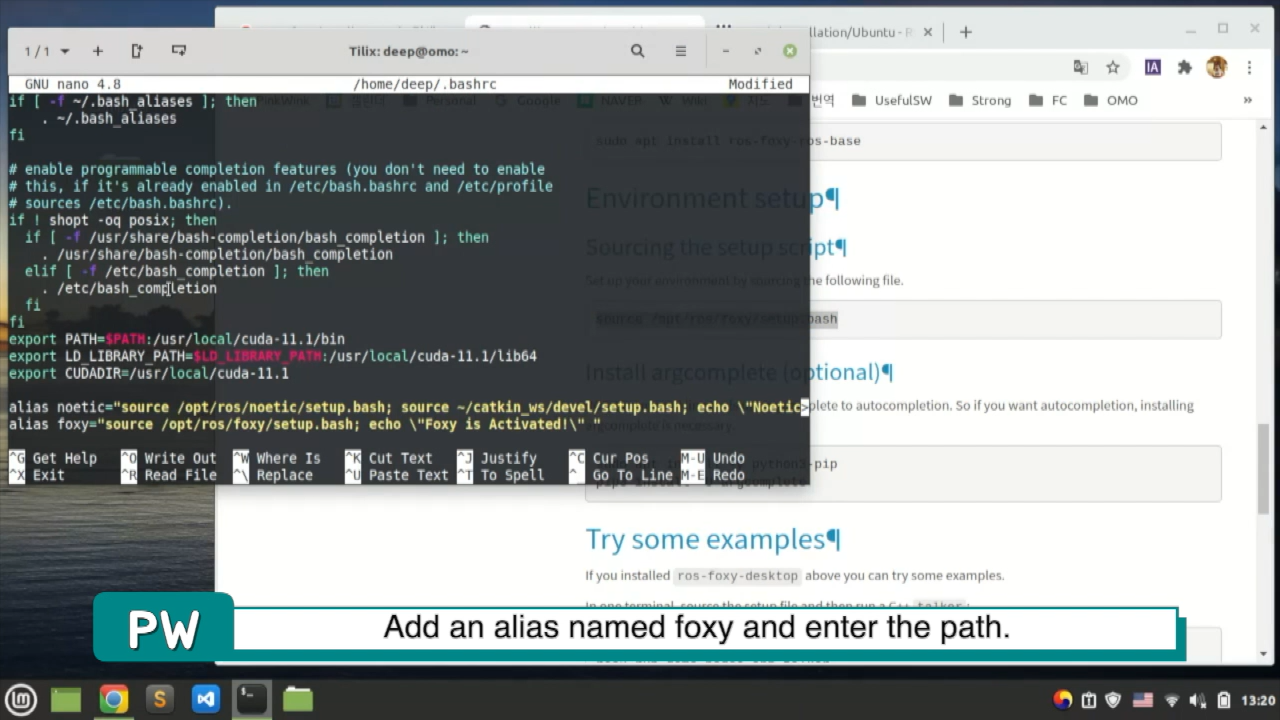Click the Sourcing the setup script heading
The width and height of the screenshot is (1280, 720).
click(x=716, y=247)
